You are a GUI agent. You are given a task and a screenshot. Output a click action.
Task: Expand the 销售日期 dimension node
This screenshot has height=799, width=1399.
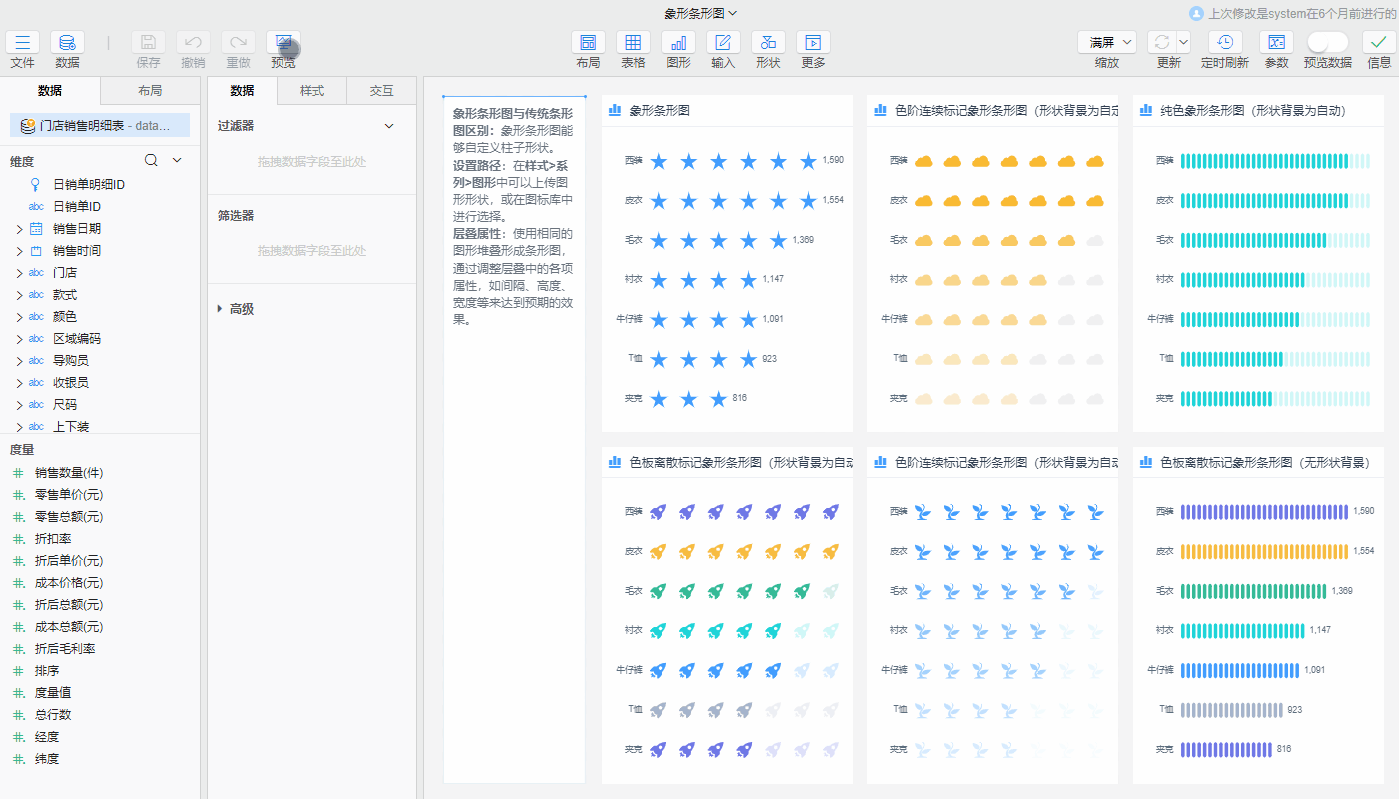coord(19,229)
